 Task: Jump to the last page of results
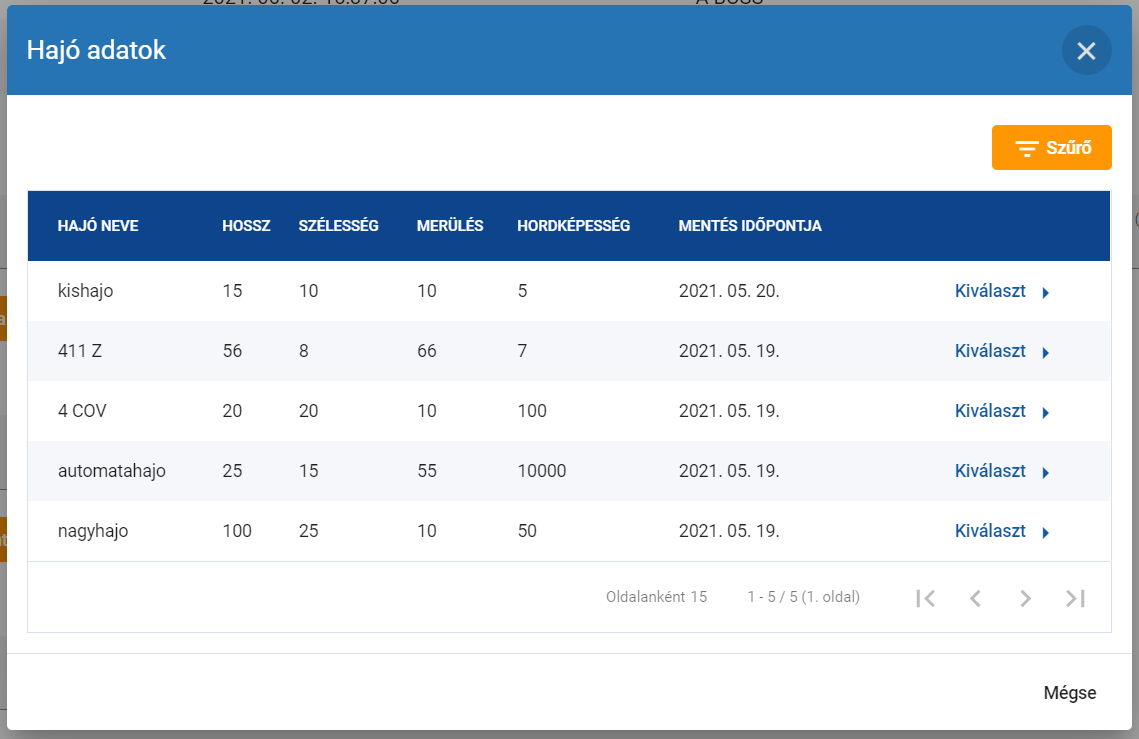tap(1075, 598)
